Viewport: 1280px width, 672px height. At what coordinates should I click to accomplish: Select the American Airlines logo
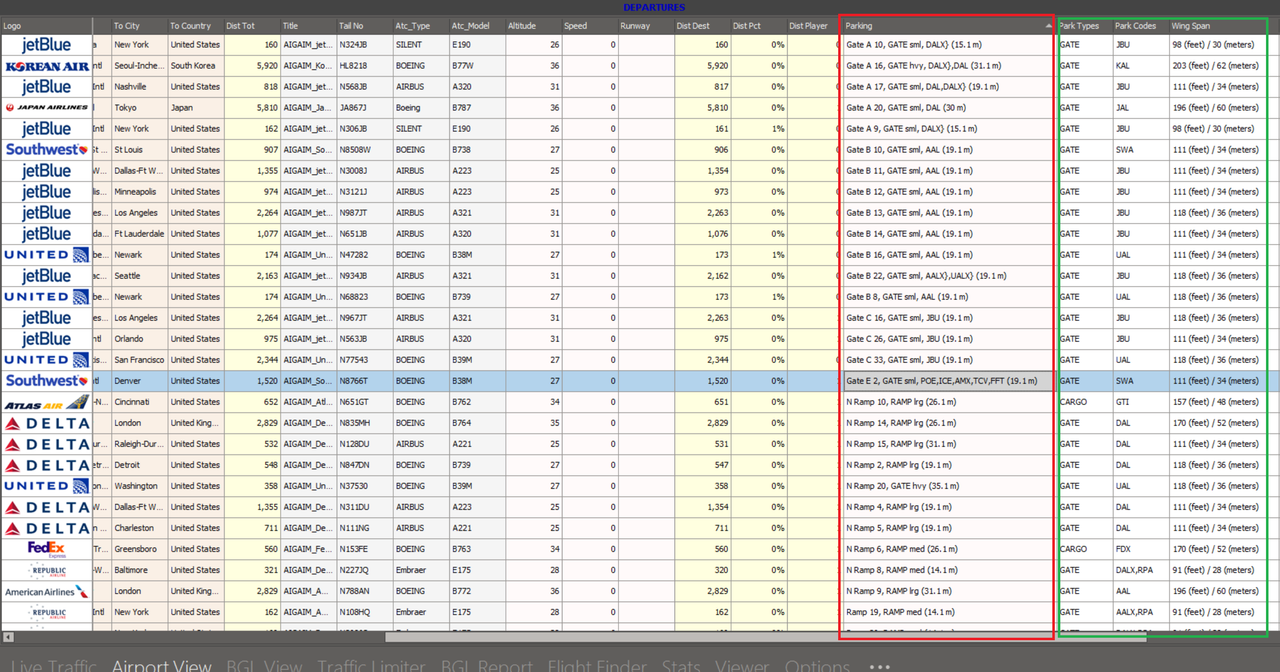(46, 591)
